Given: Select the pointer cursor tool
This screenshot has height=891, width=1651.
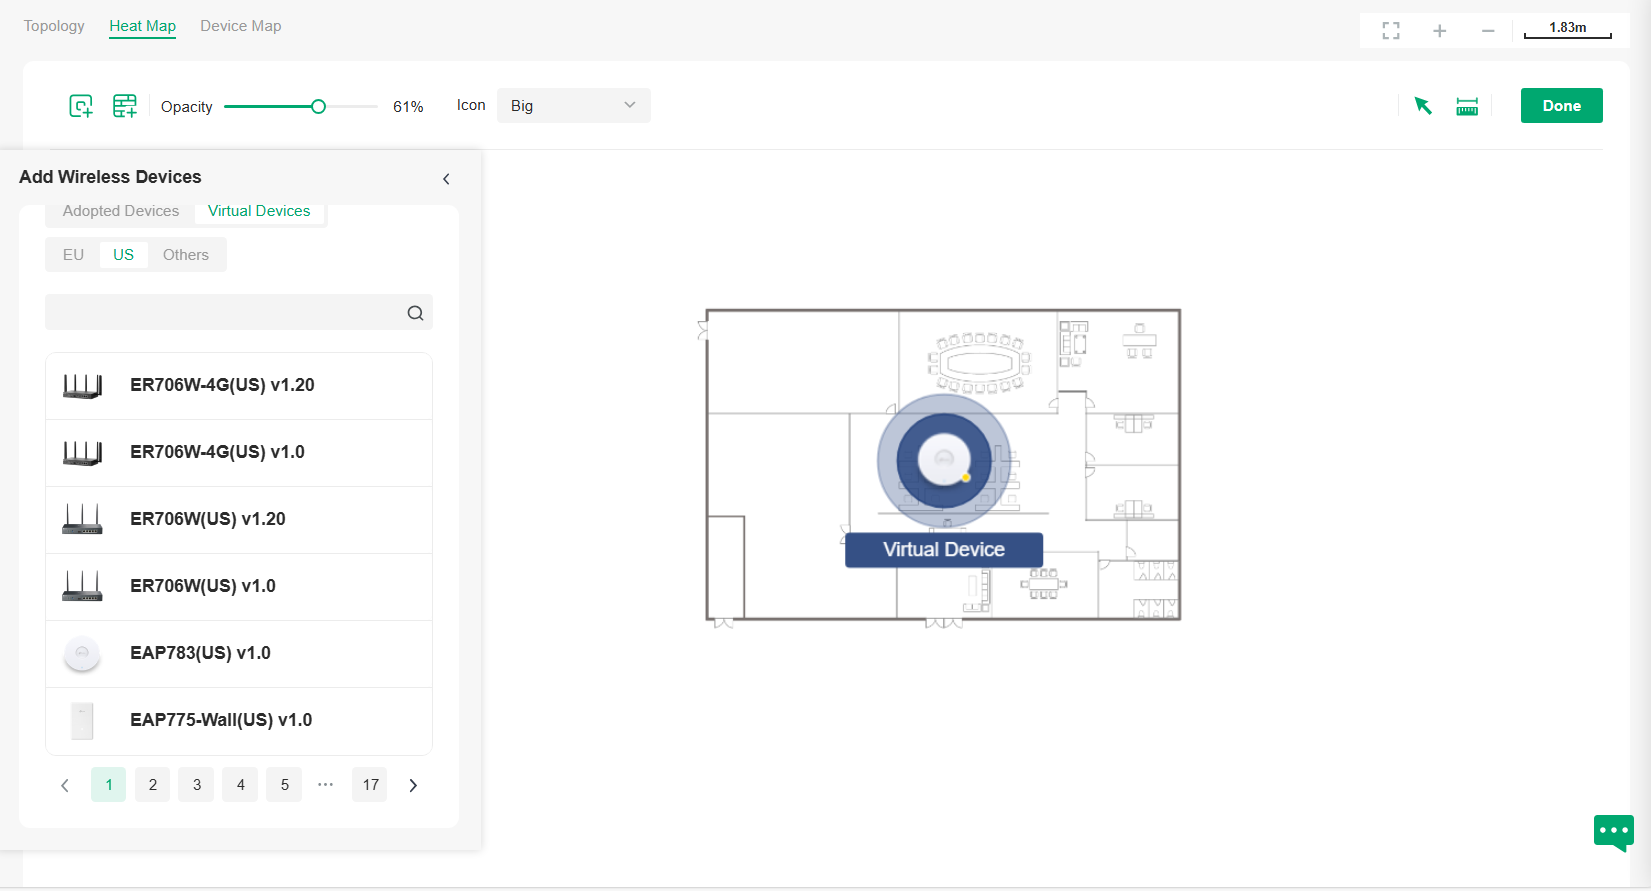Looking at the screenshot, I should point(1423,106).
